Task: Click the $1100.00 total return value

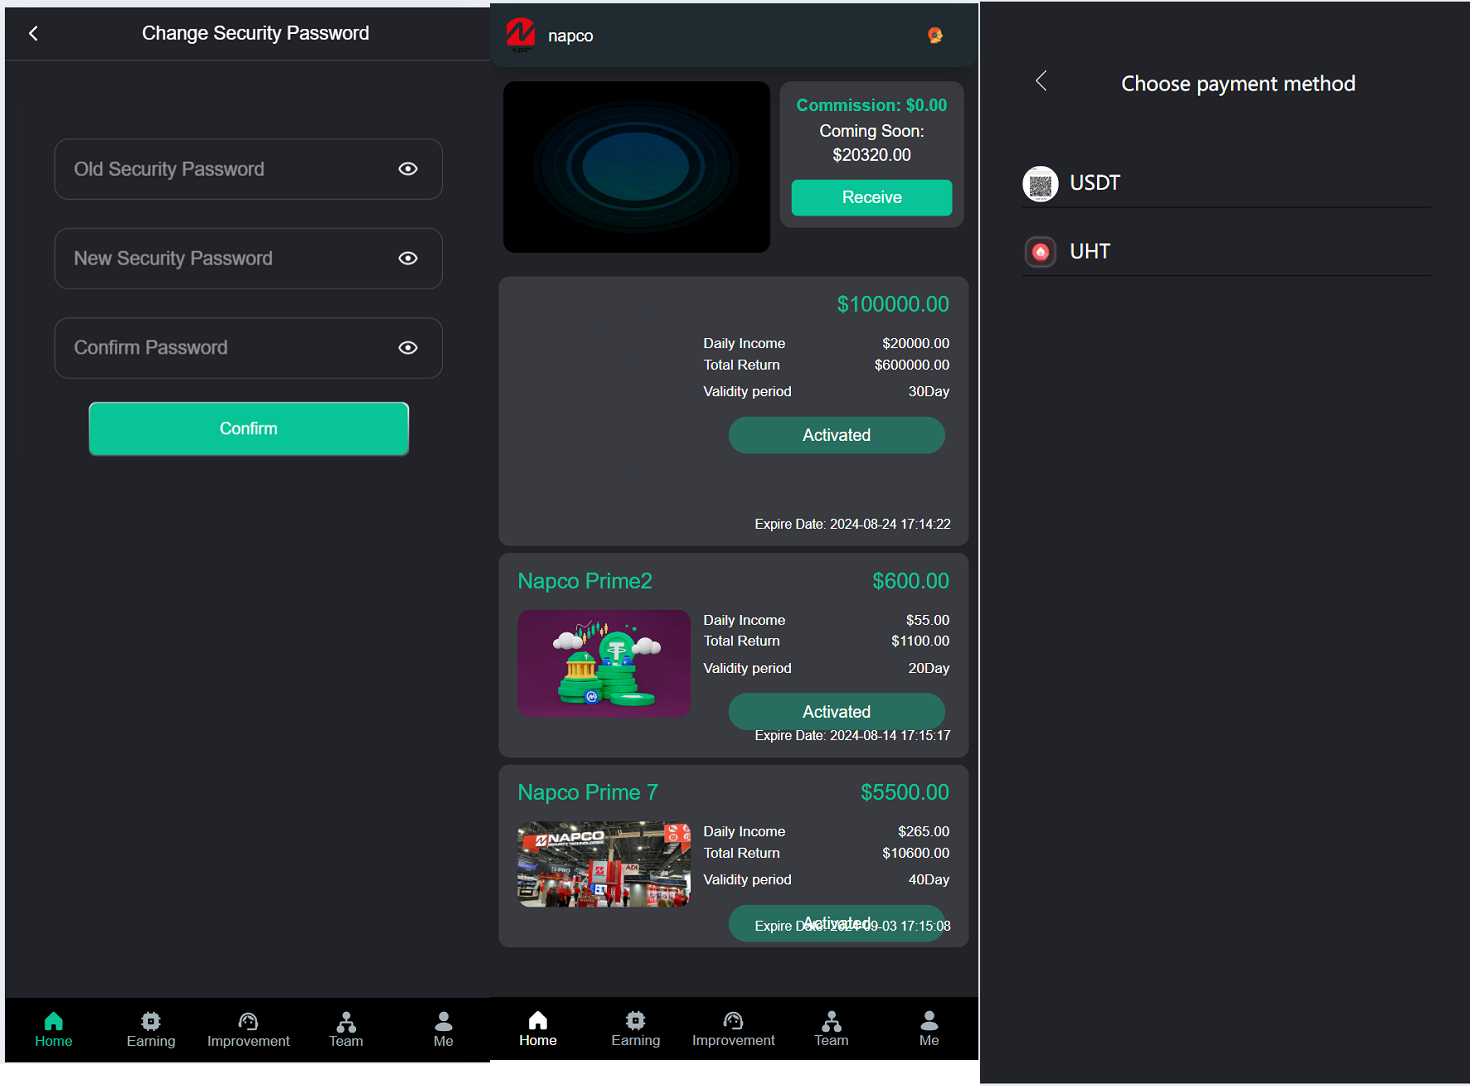Action: pyautogui.click(x=921, y=641)
